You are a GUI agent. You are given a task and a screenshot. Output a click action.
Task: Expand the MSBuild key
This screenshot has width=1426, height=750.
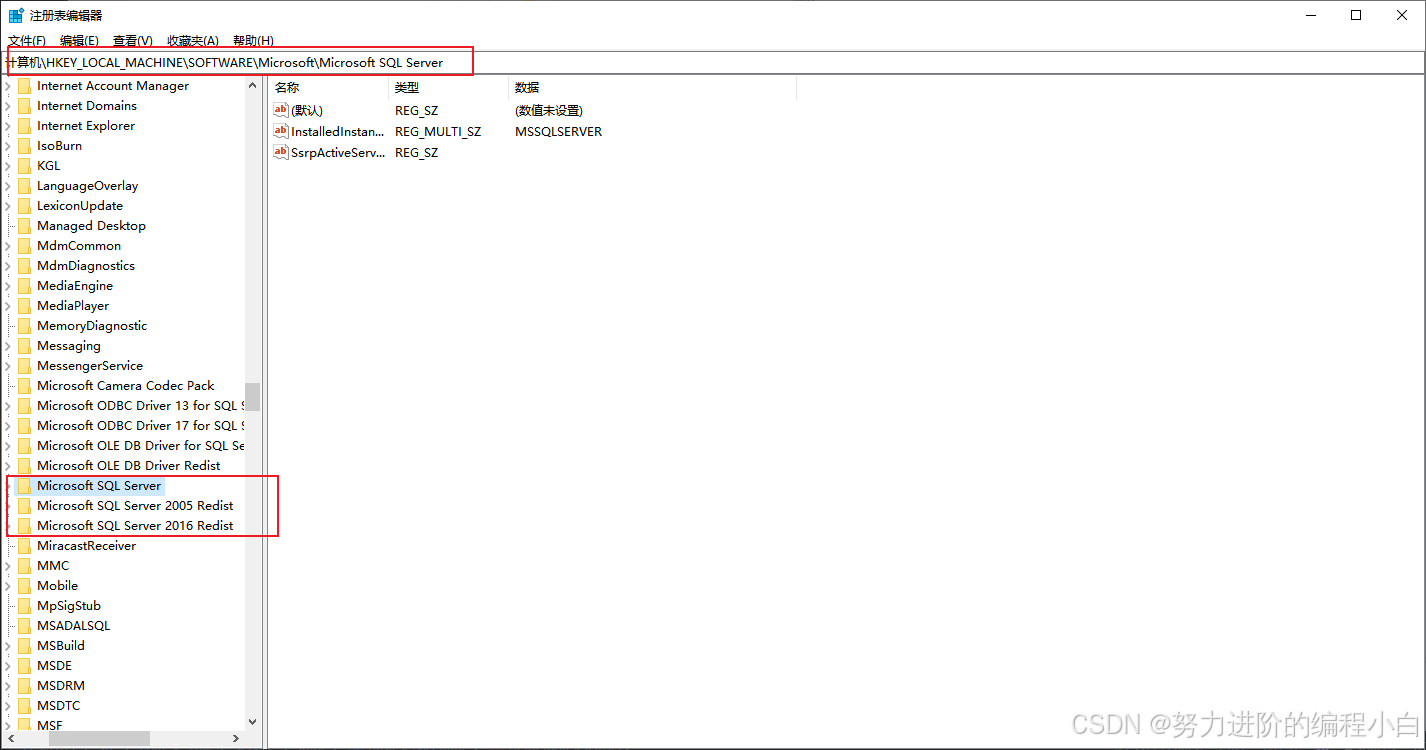pyautogui.click(x=9, y=646)
